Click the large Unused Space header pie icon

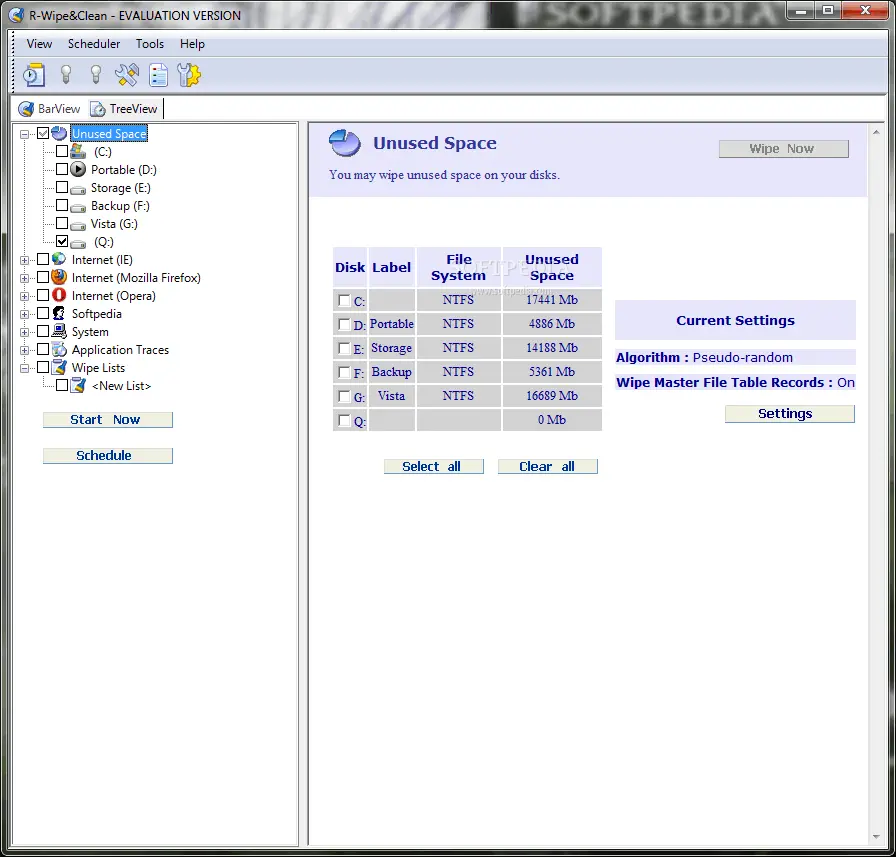[345, 143]
